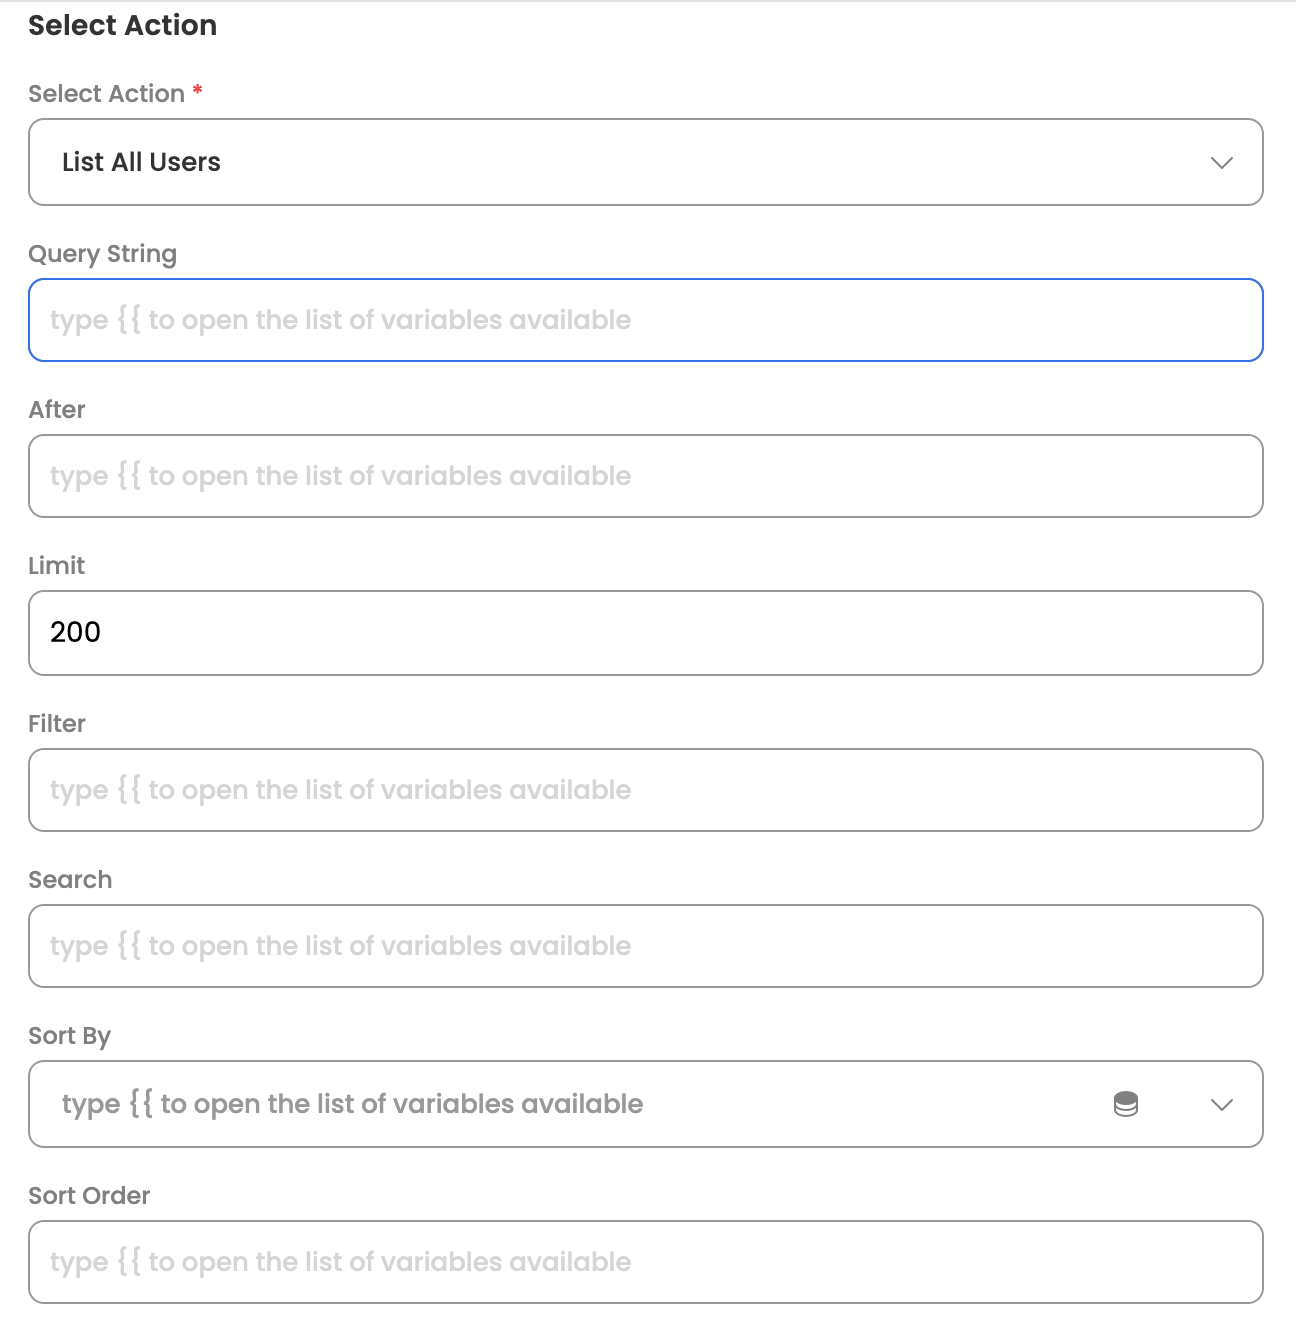This screenshot has height=1336, width=1296.
Task: Click into the After input box
Action: [645, 476]
